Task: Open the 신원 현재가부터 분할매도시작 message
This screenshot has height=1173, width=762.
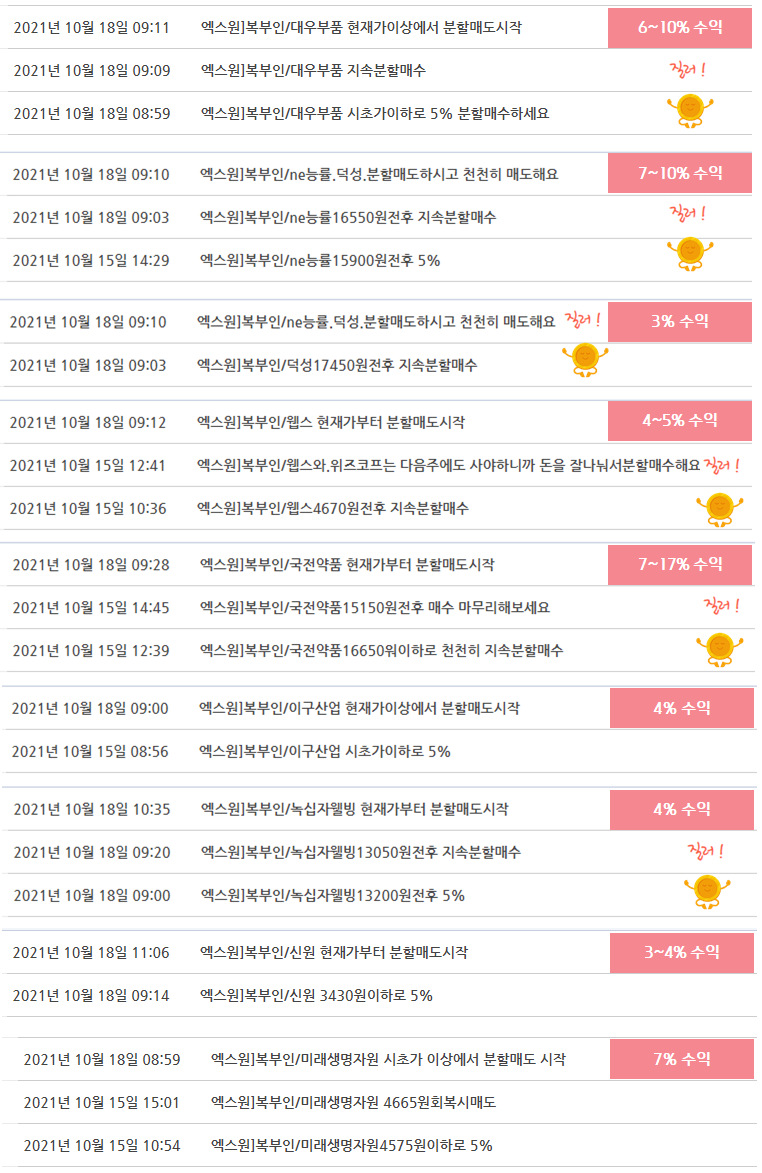Action: click(334, 952)
